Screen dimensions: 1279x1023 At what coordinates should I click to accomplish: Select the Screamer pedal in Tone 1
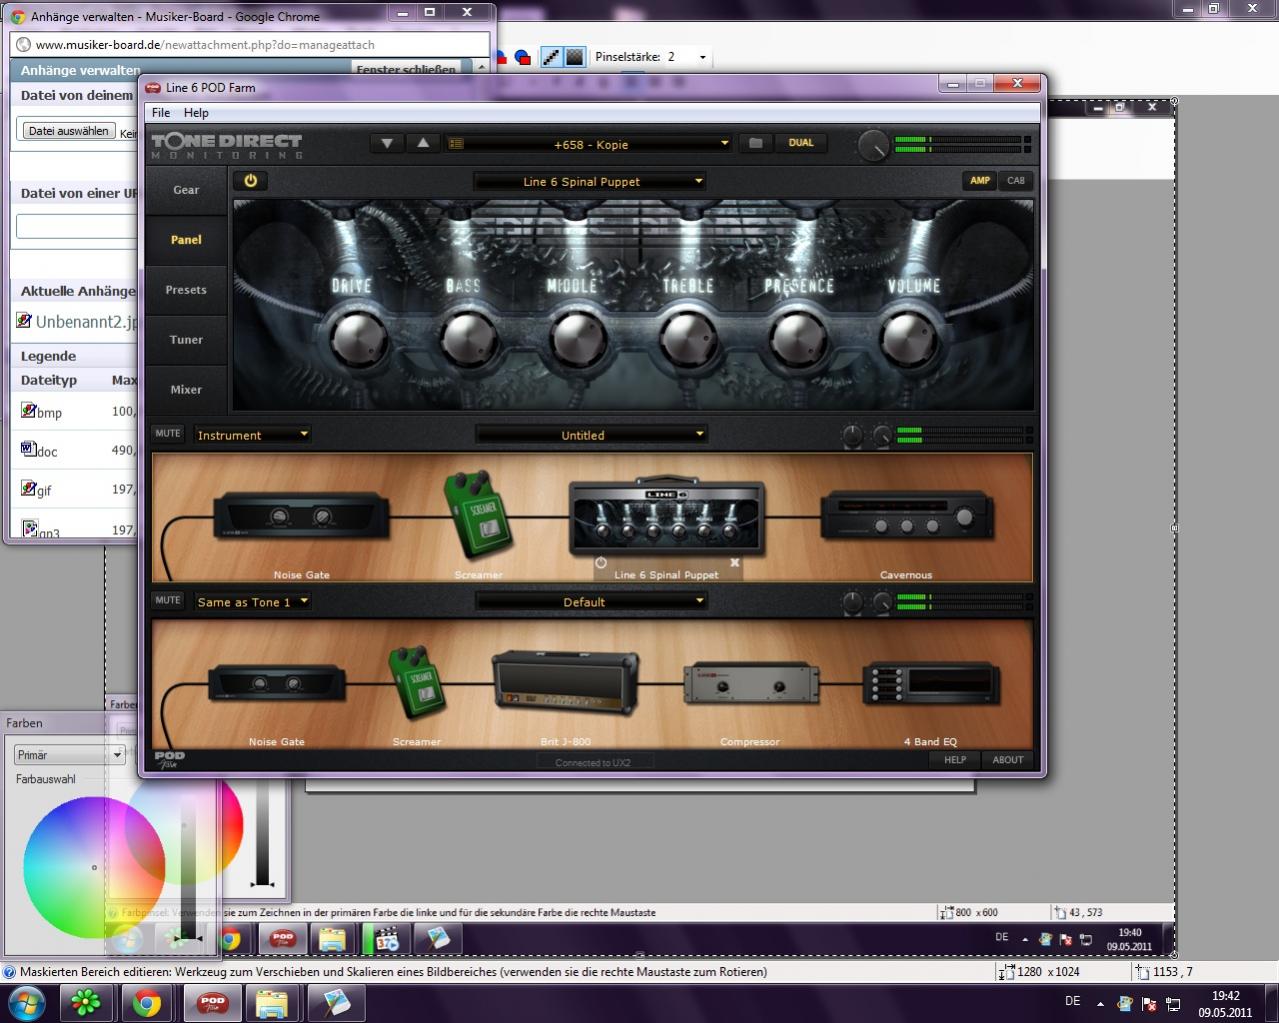pyautogui.click(x=477, y=515)
